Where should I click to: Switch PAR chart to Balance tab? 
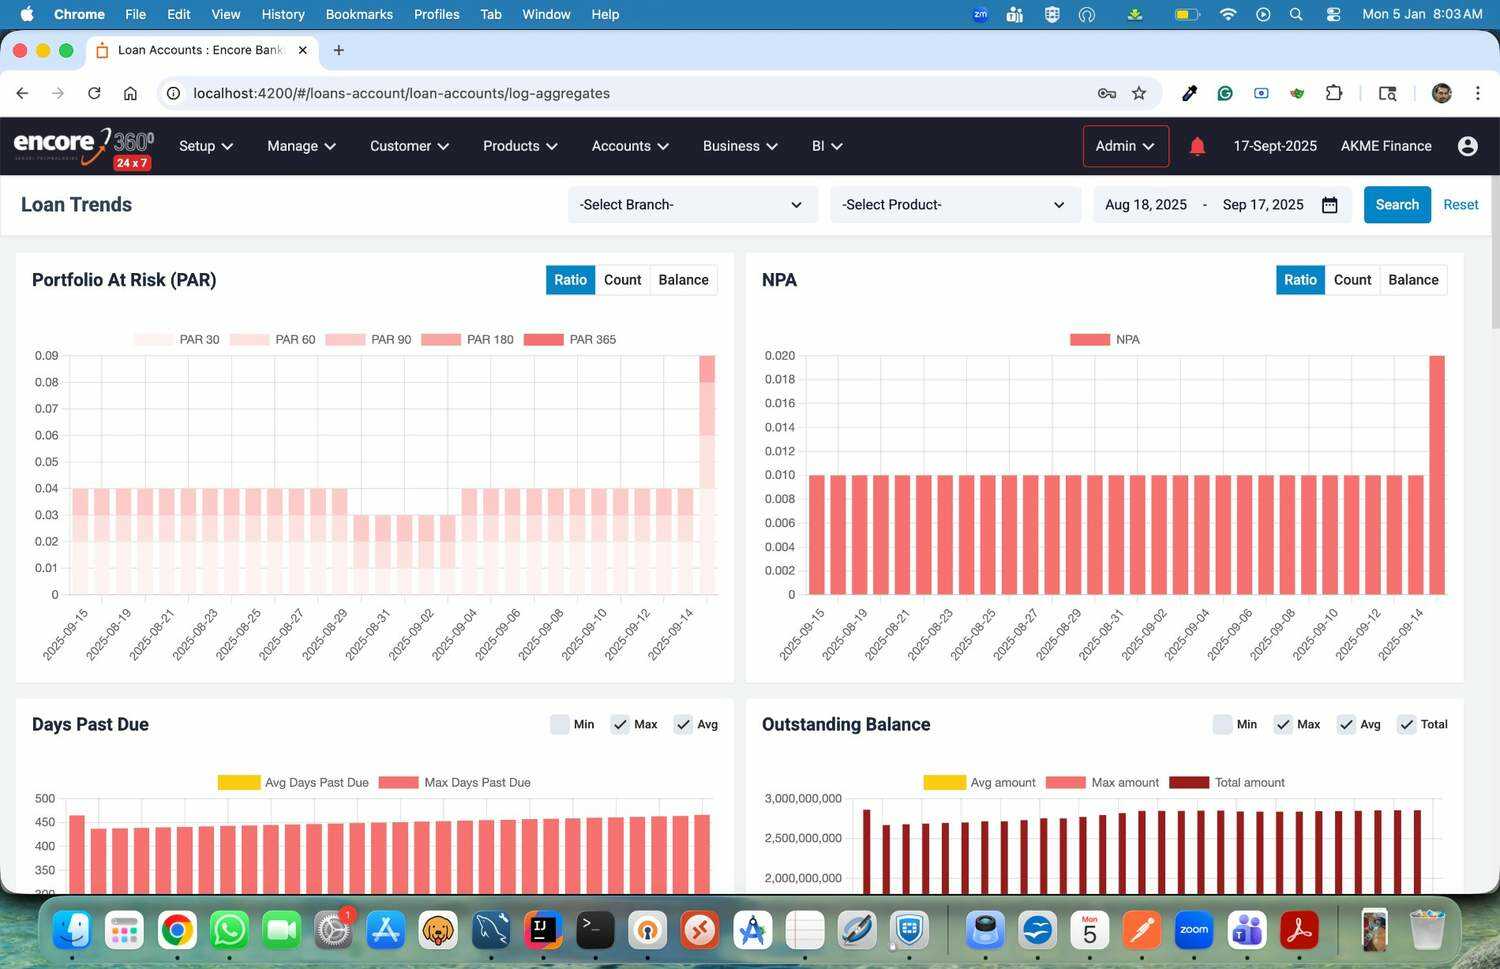(x=683, y=280)
